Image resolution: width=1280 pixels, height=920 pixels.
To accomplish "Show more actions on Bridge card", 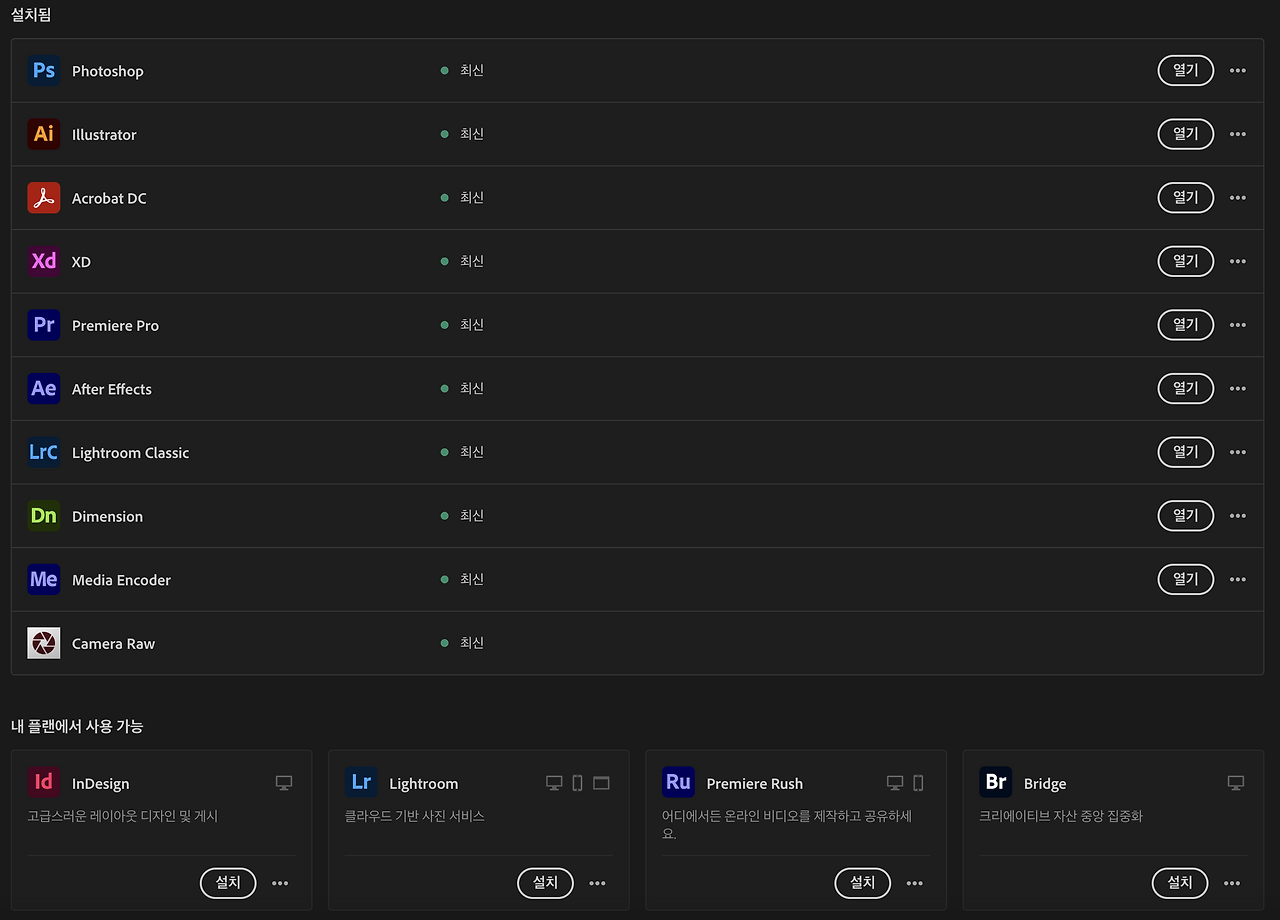I will [x=1232, y=883].
